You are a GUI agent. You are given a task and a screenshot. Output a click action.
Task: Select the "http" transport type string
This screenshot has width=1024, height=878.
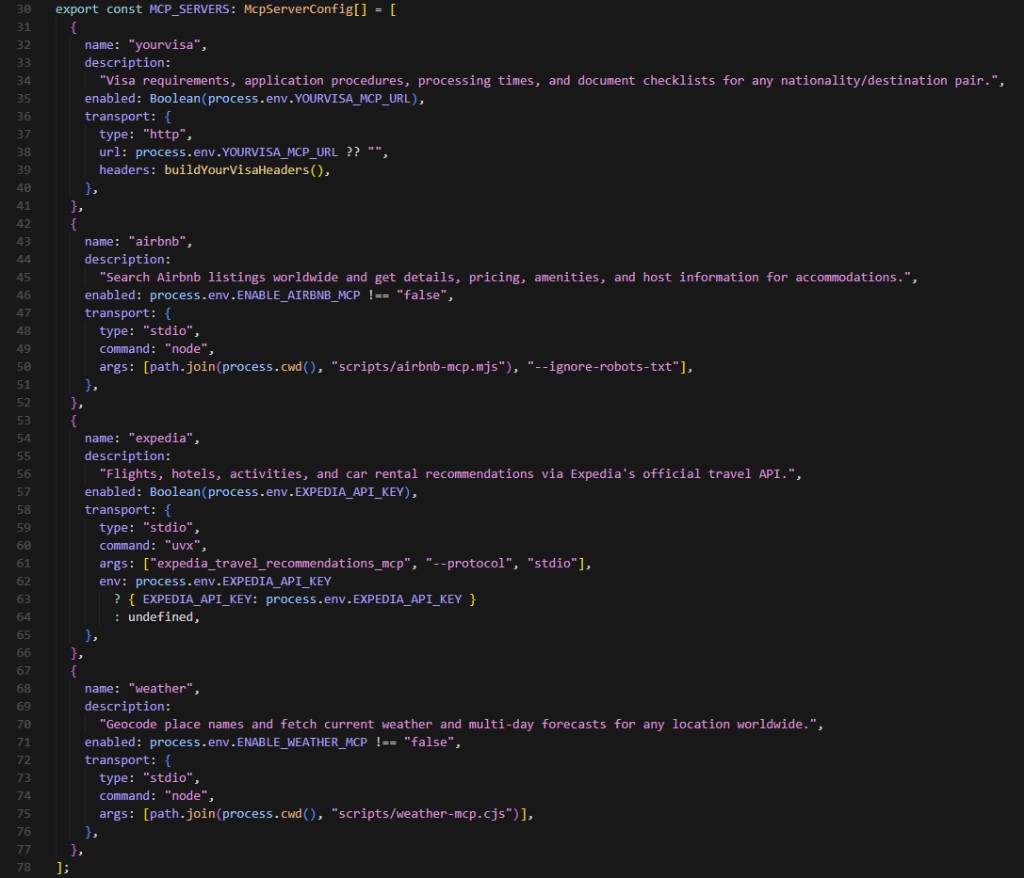(x=164, y=135)
